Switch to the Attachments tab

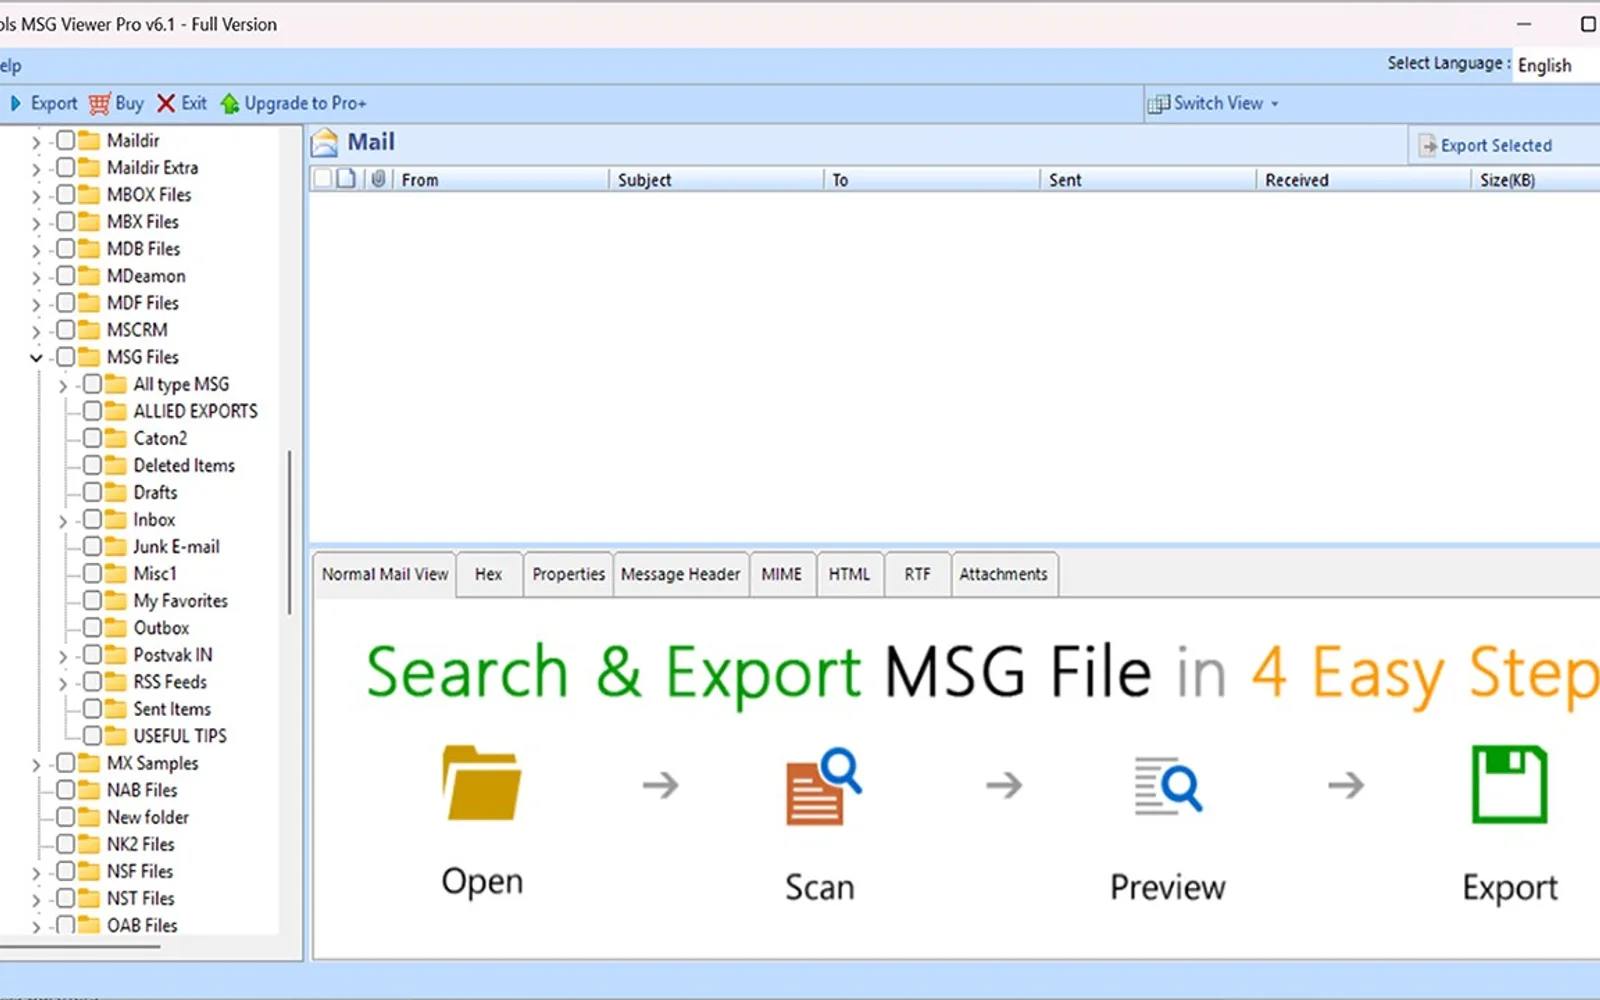coord(1004,574)
